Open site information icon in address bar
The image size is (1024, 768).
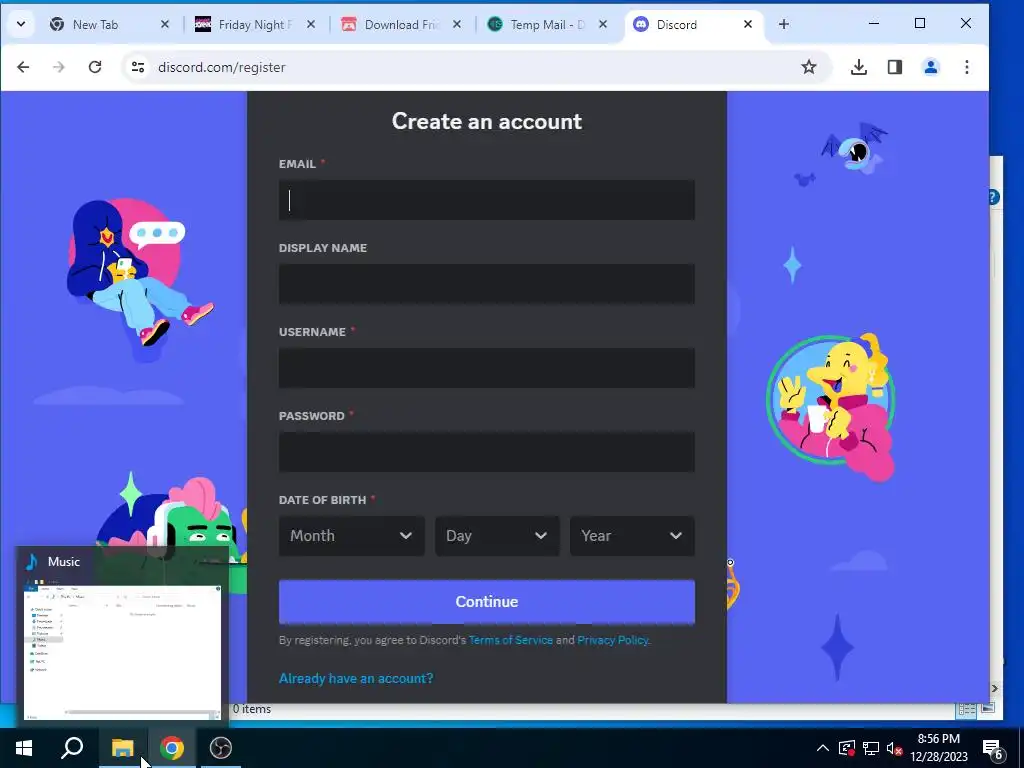[138, 67]
